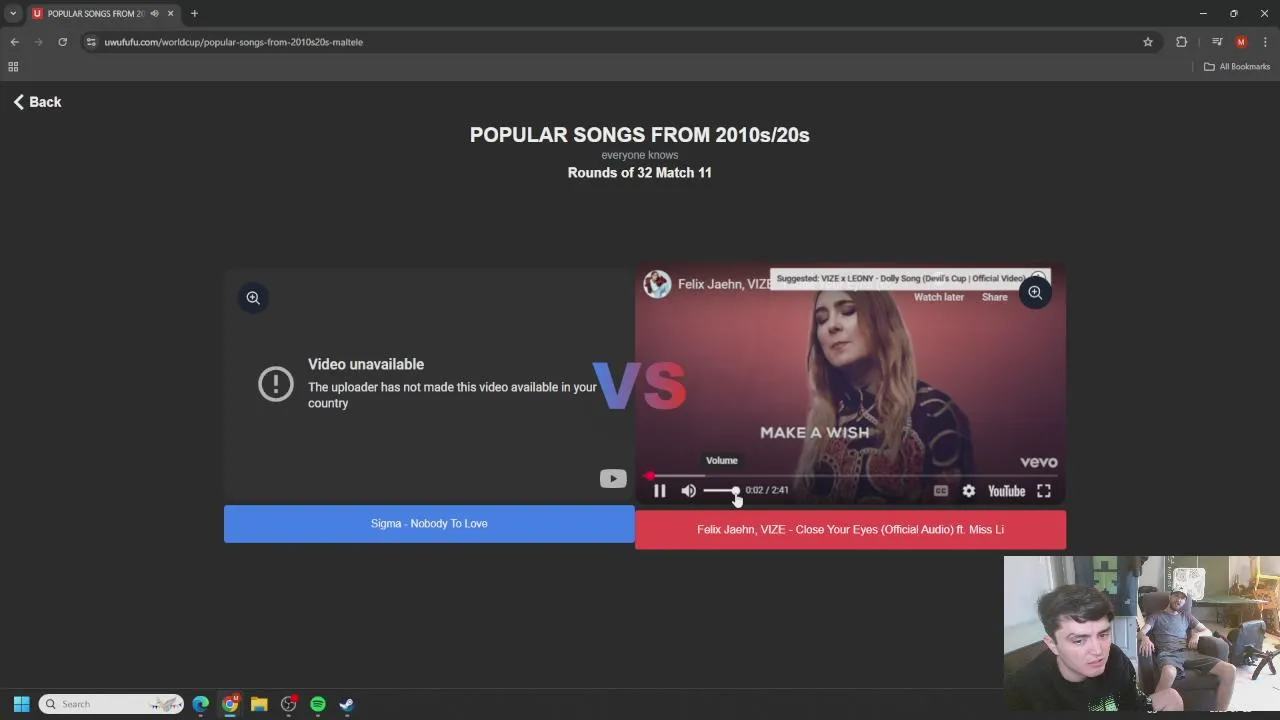
Task: Open Steam from the taskbar
Action: click(347, 704)
